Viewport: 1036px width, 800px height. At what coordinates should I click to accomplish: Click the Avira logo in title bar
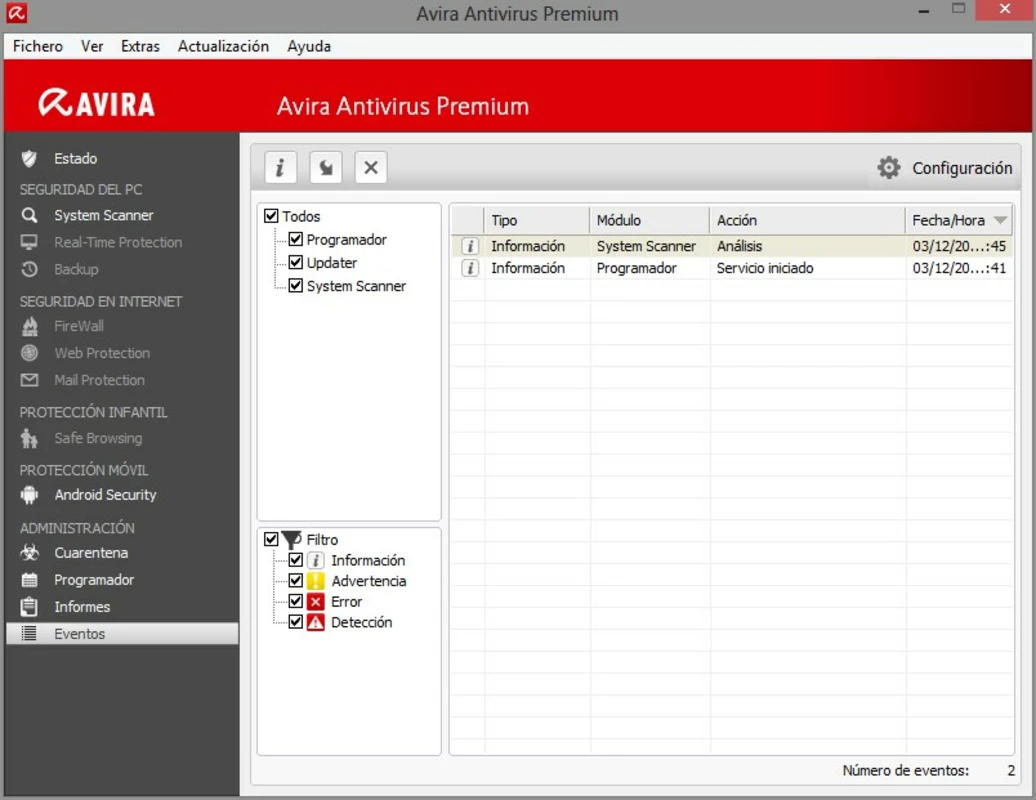(x=17, y=13)
